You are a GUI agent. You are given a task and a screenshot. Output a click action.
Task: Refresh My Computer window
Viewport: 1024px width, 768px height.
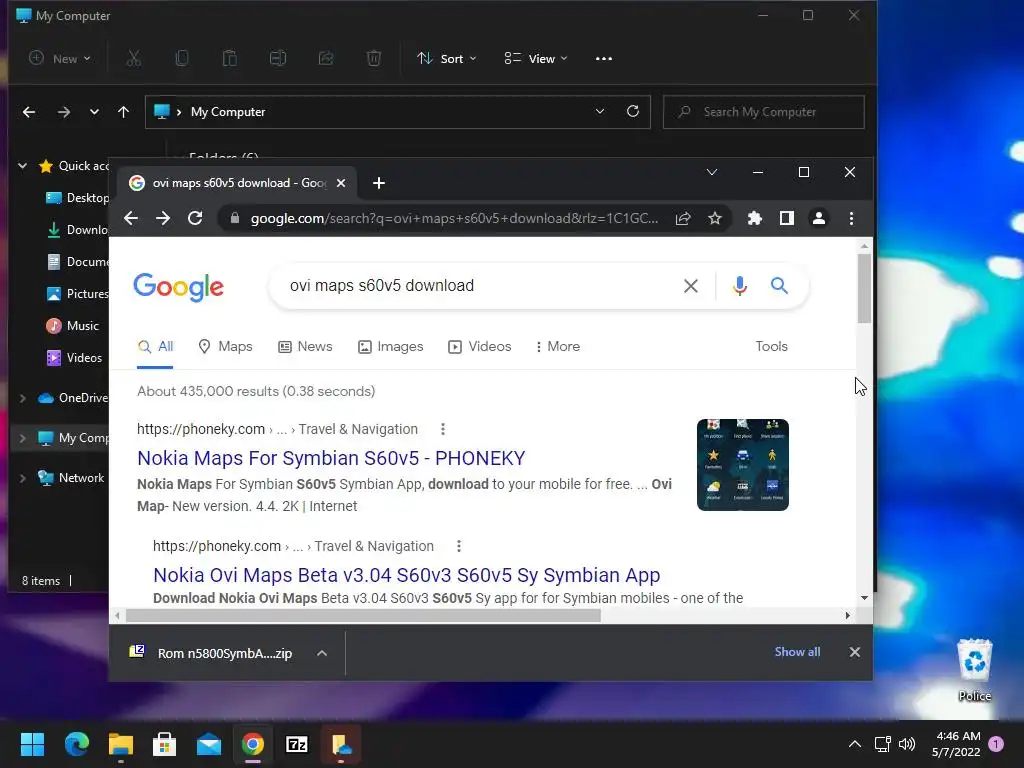[633, 112]
